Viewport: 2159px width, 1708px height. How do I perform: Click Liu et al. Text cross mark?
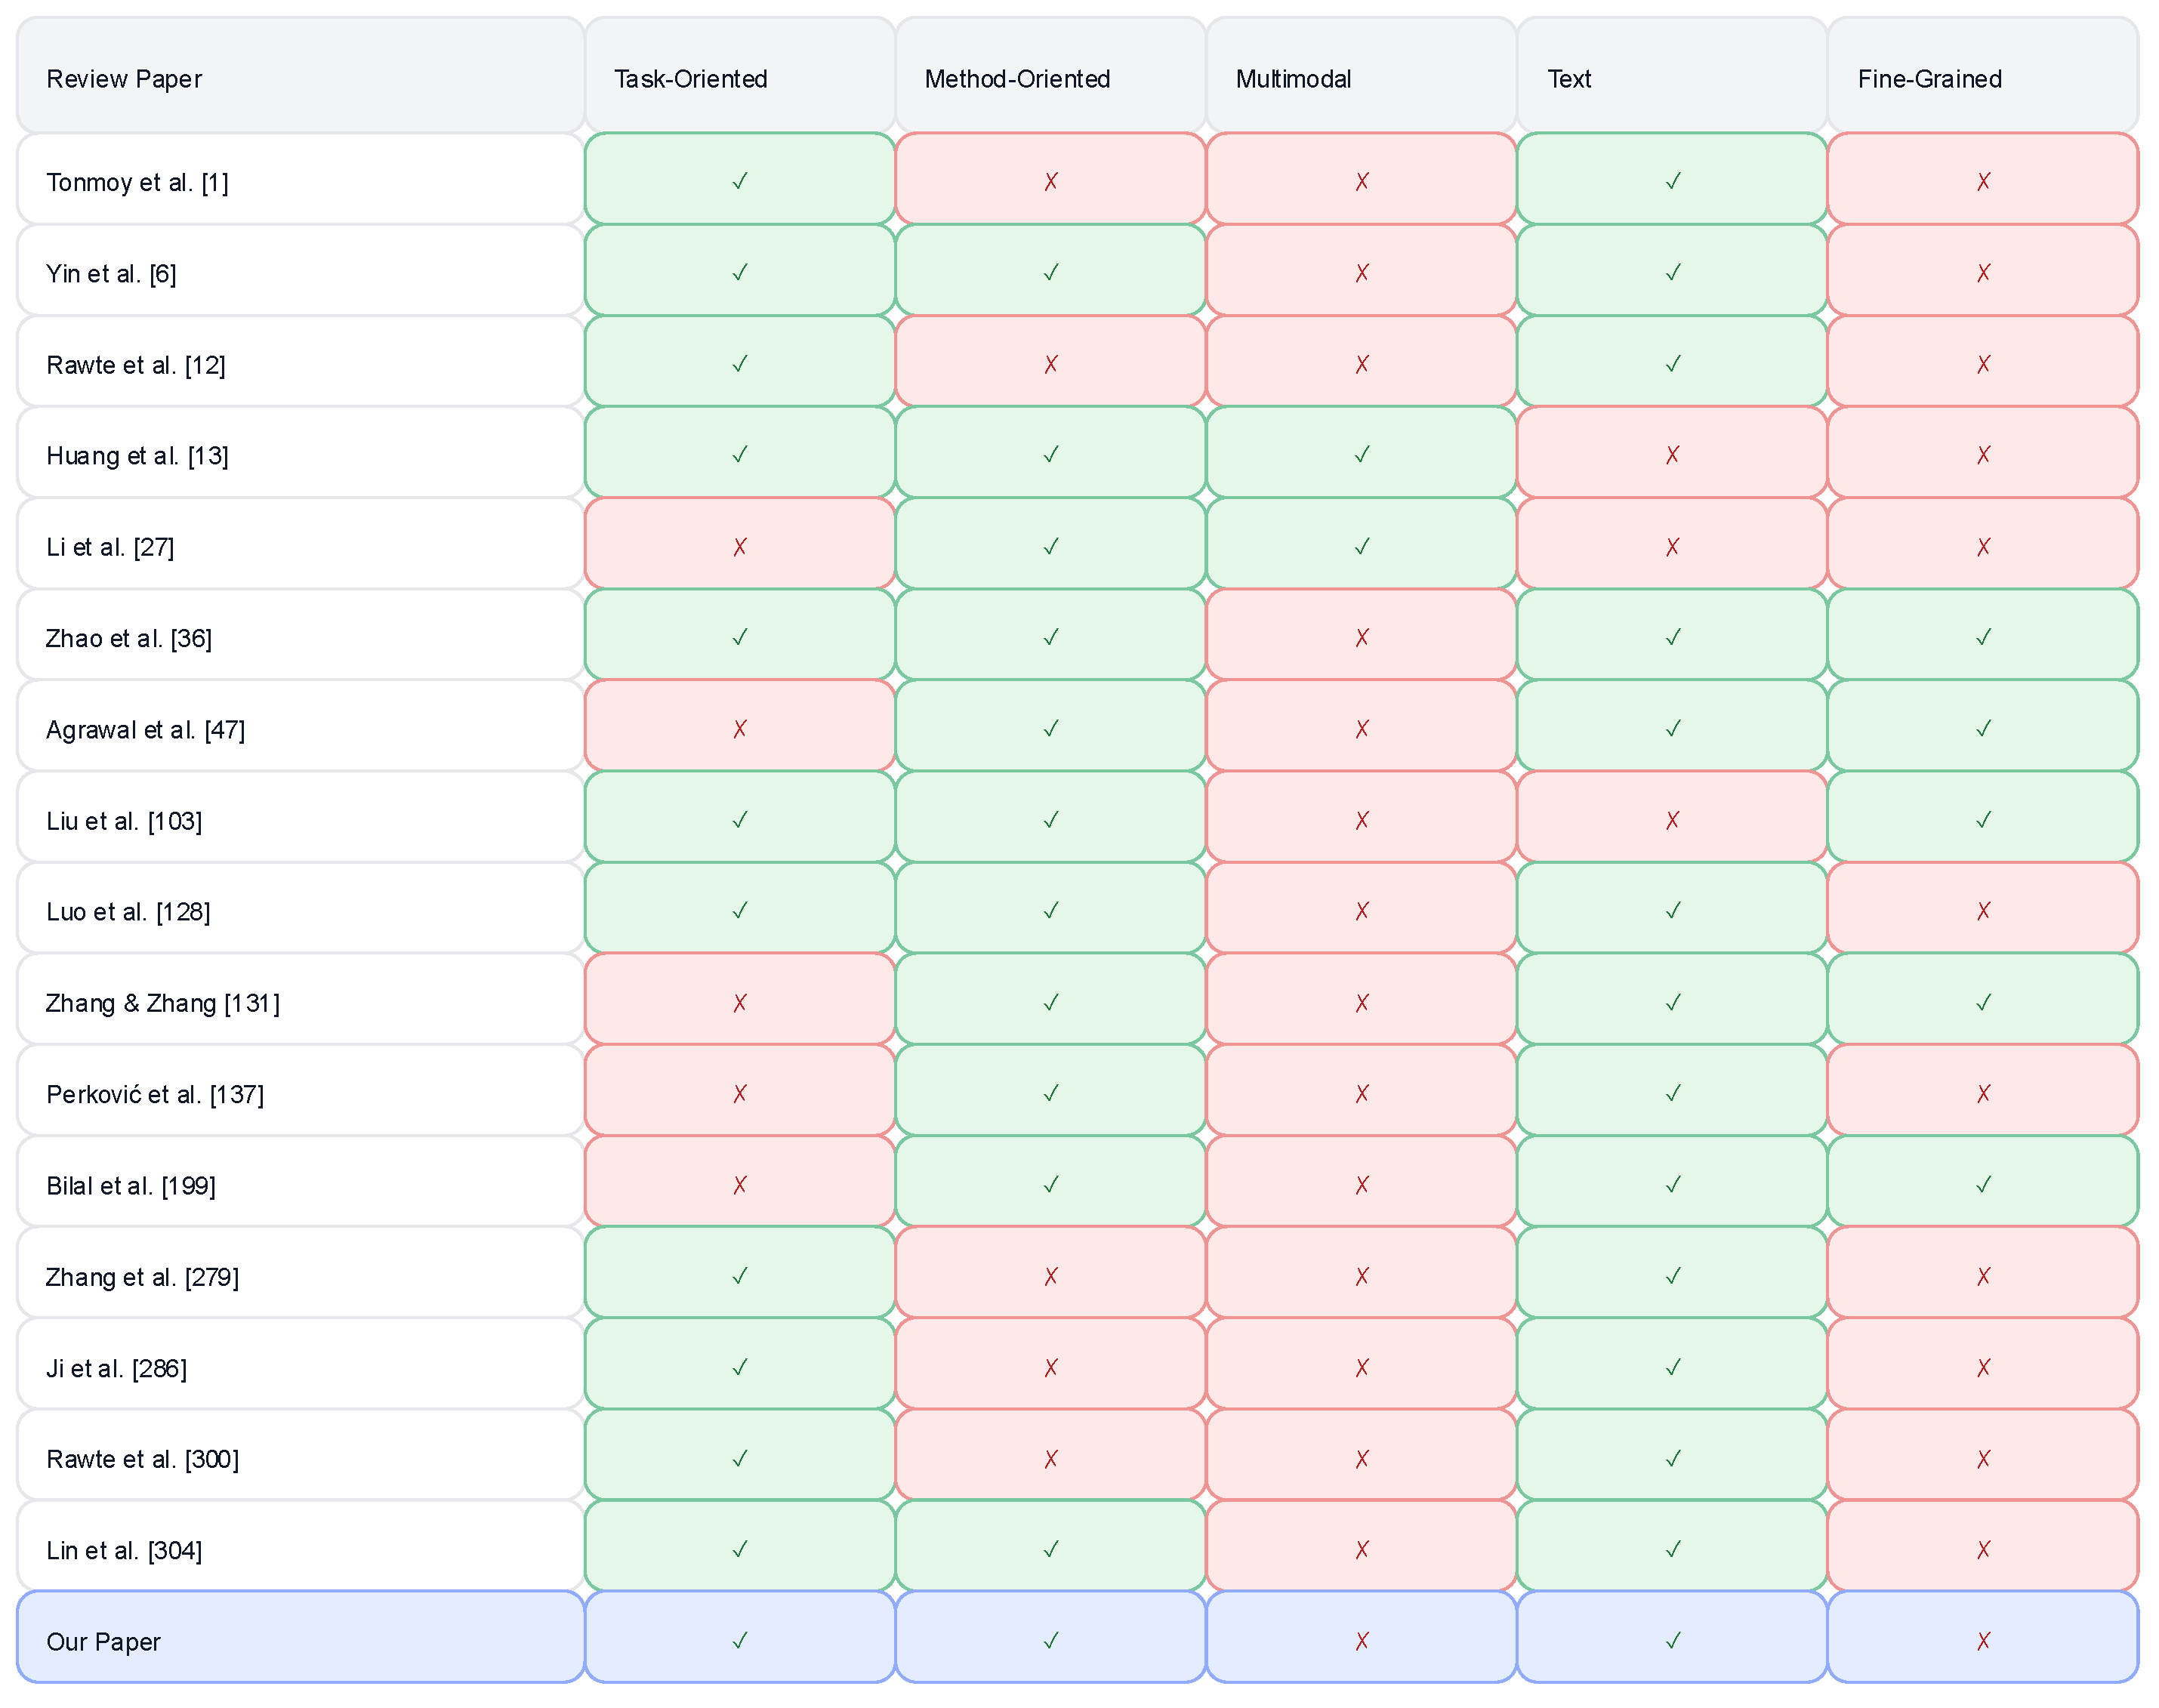coord(1672,820)
